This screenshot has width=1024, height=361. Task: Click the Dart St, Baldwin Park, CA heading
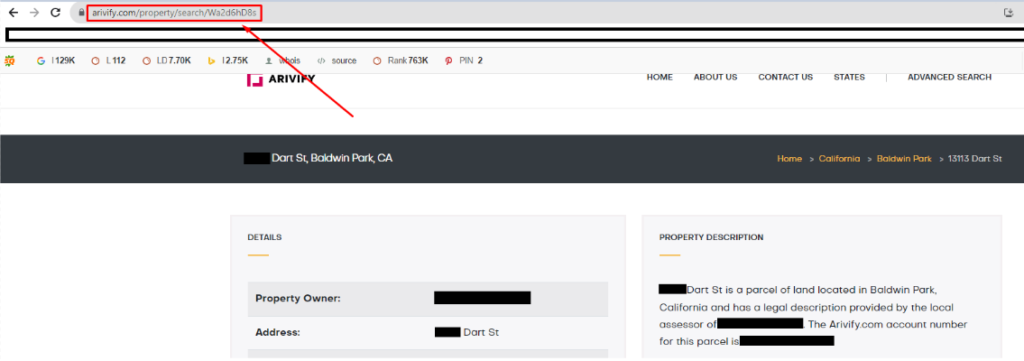(x=332, y=158)
